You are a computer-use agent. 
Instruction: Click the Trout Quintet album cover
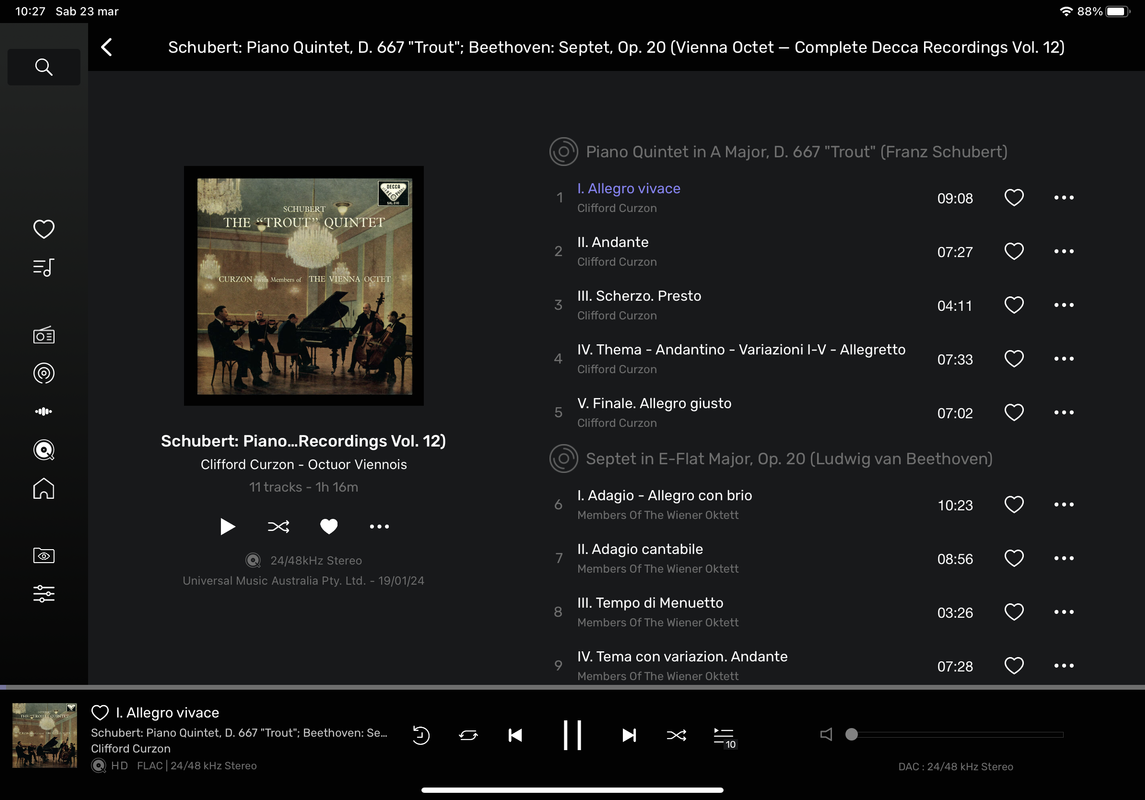(x=304, y=286)
